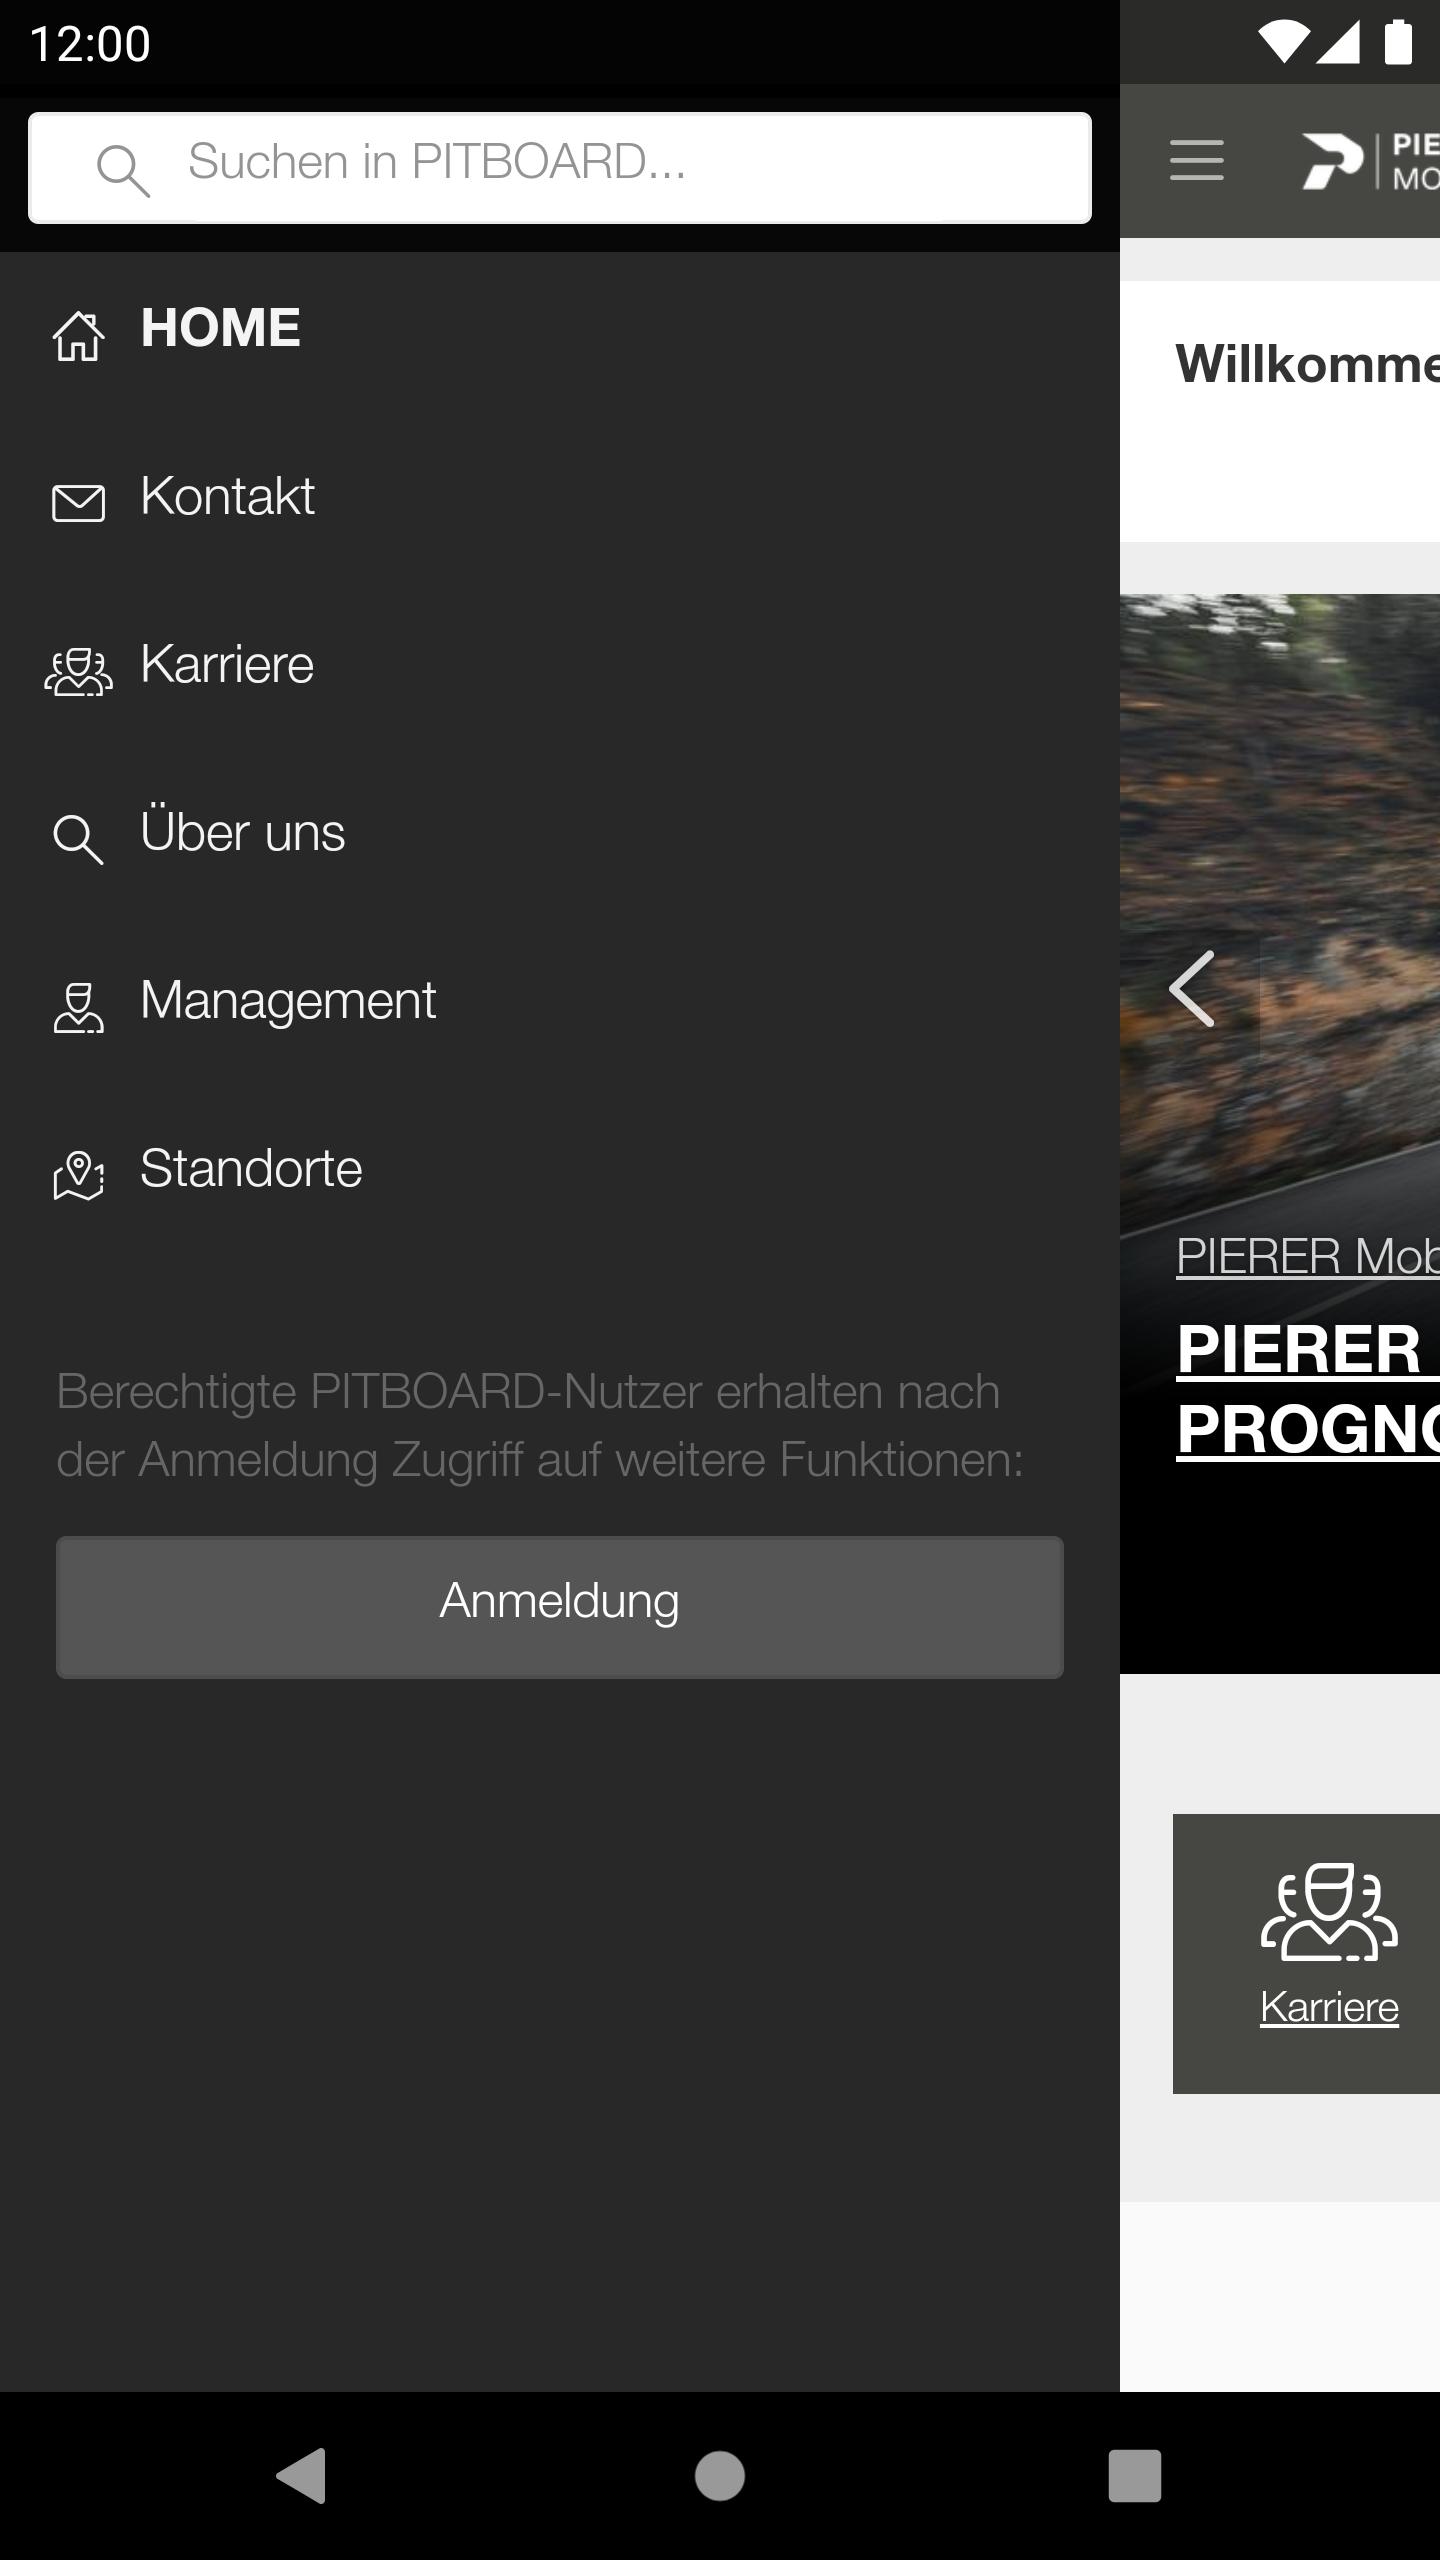
Task: Tap the Android back navigation button
Action: tap(301, 2476)
